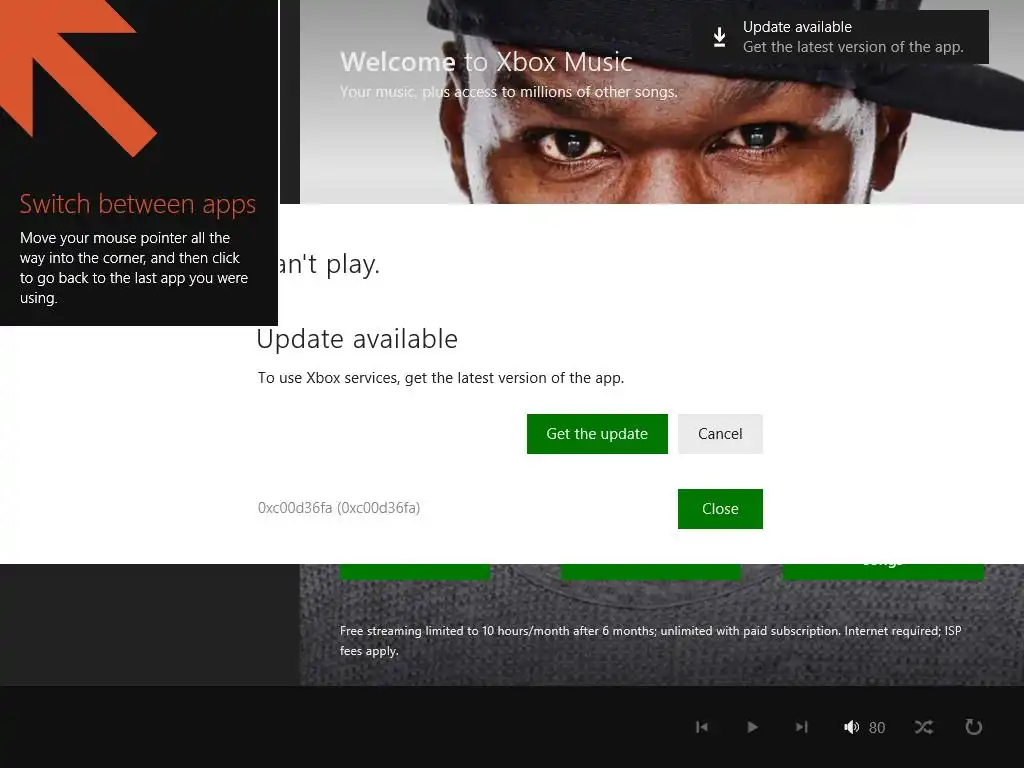Click the download arrow icon in notification
The width and height of the screenshot is (1024, 768).
coord(719,37)
